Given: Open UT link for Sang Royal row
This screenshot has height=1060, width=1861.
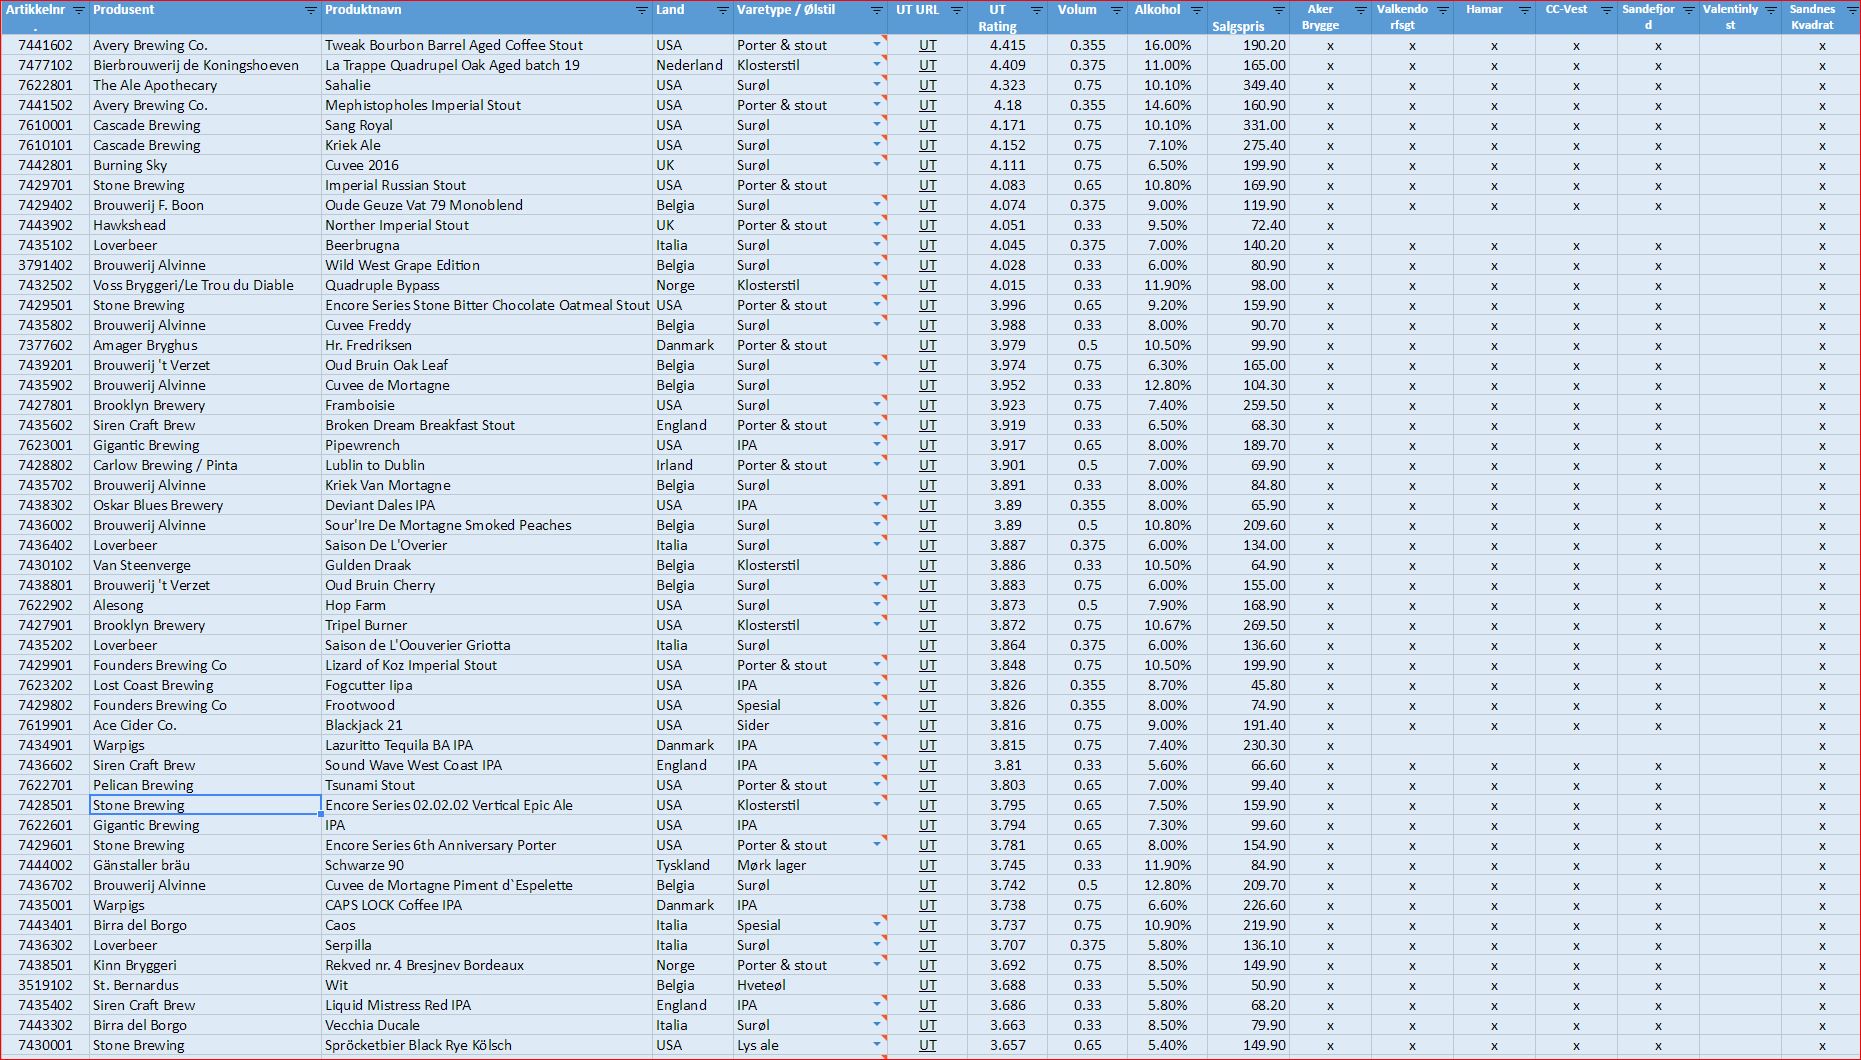Looking at the screenshot, I should point(928,125).
